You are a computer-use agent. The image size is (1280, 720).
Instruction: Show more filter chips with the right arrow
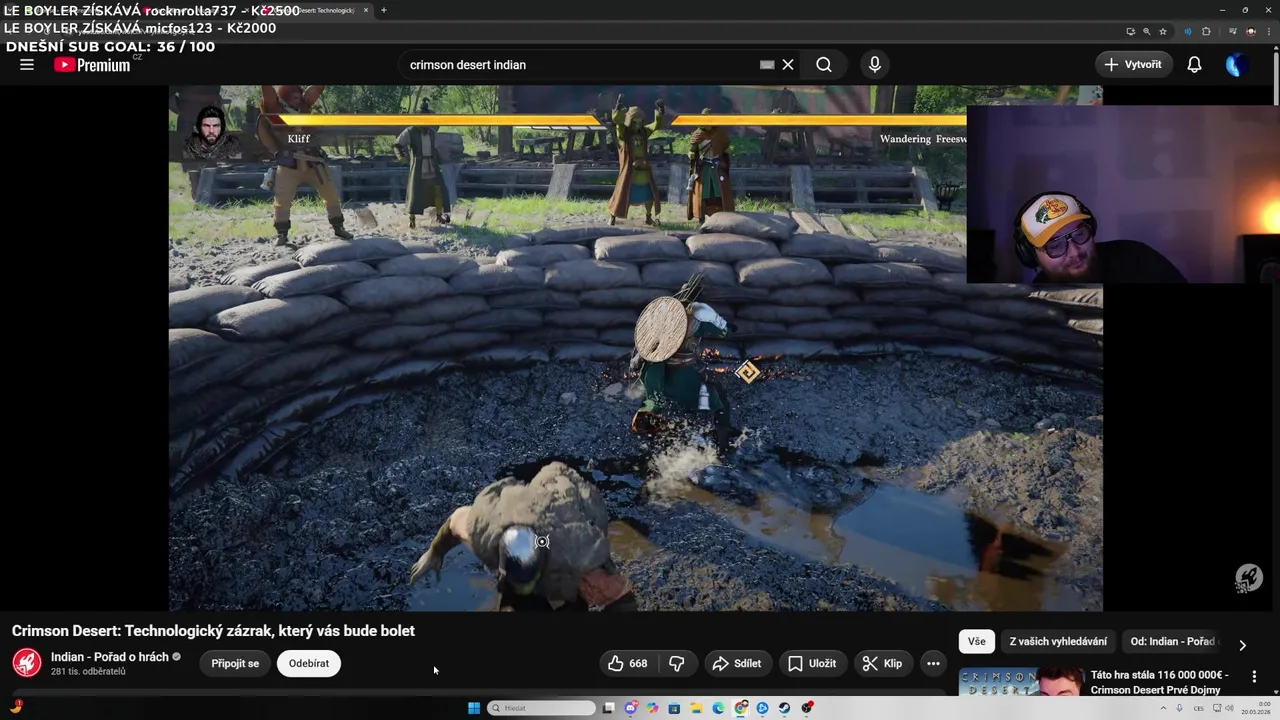tap(1242, 645)
